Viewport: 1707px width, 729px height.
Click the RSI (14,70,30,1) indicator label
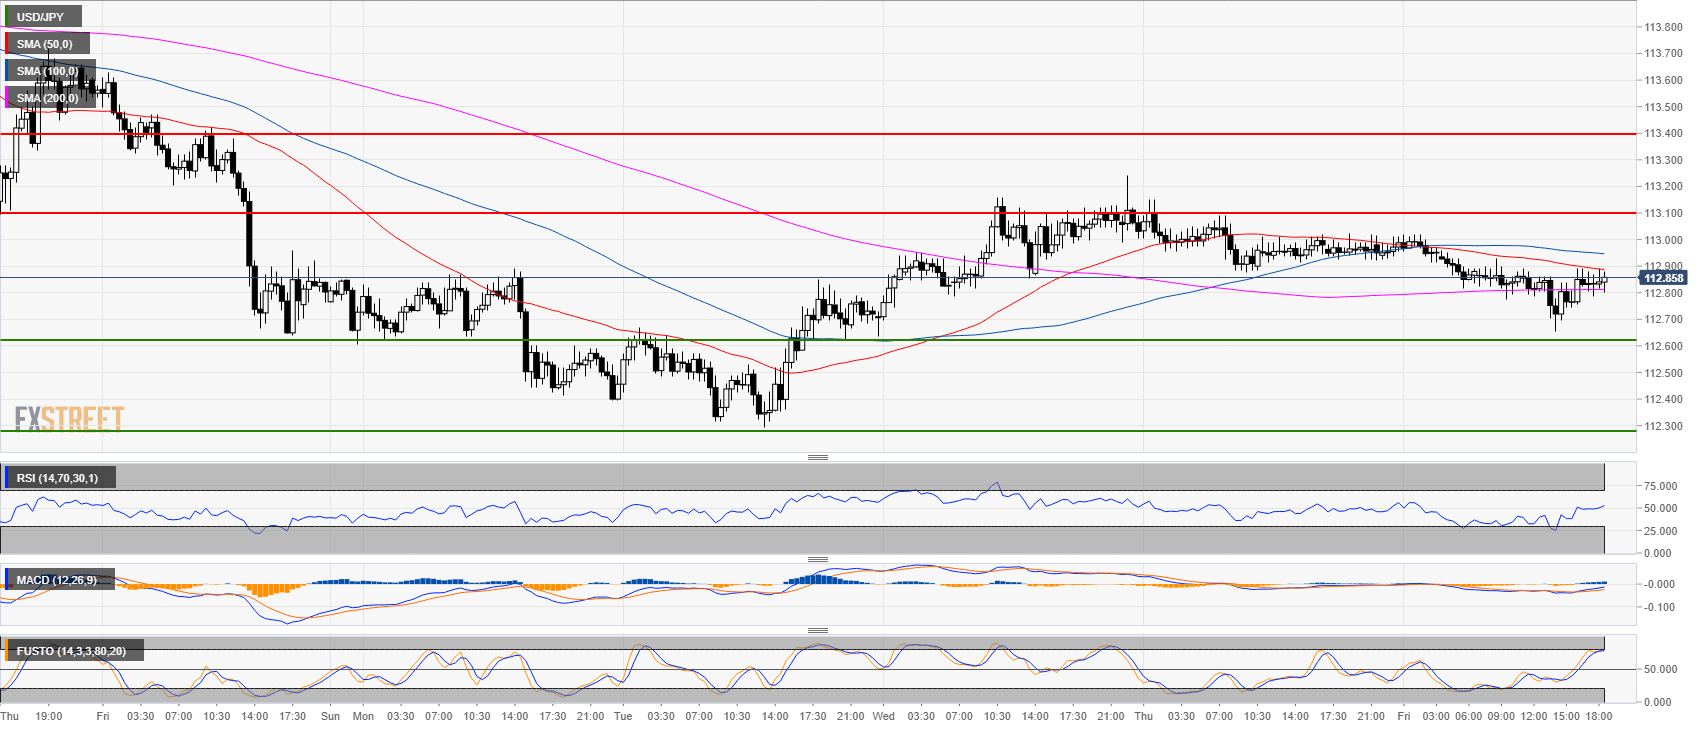tap(57, 478)
